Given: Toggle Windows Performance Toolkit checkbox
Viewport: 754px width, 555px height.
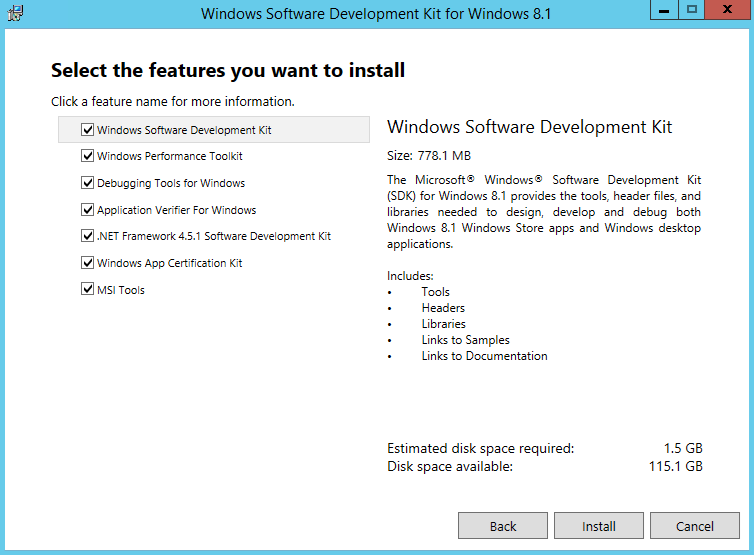Looking at the screenshot, I should [87, 156].
